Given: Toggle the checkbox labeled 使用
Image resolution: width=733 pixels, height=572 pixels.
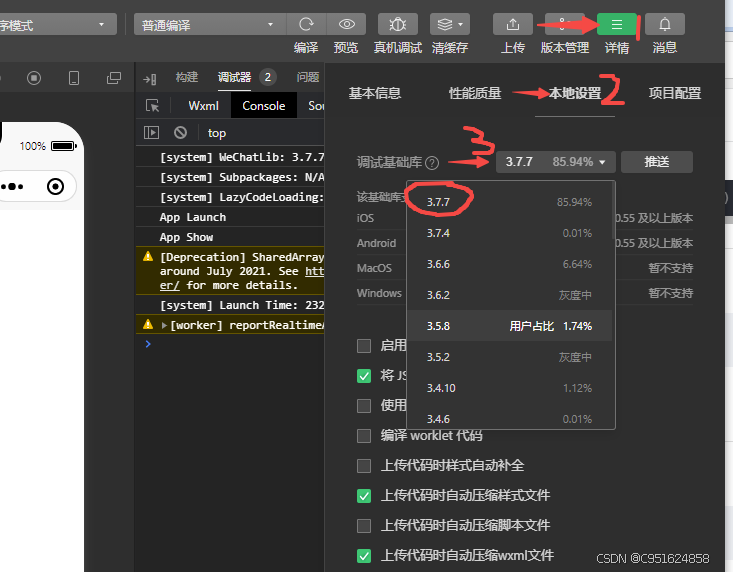Looking at the screenshot, I should pos(364,406).
